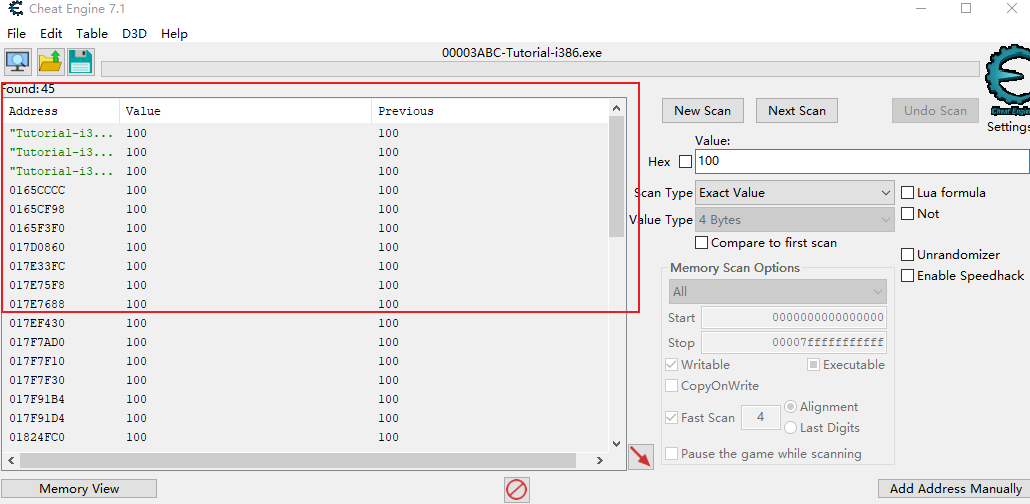Sort by the Previous column header

(490, 111)
